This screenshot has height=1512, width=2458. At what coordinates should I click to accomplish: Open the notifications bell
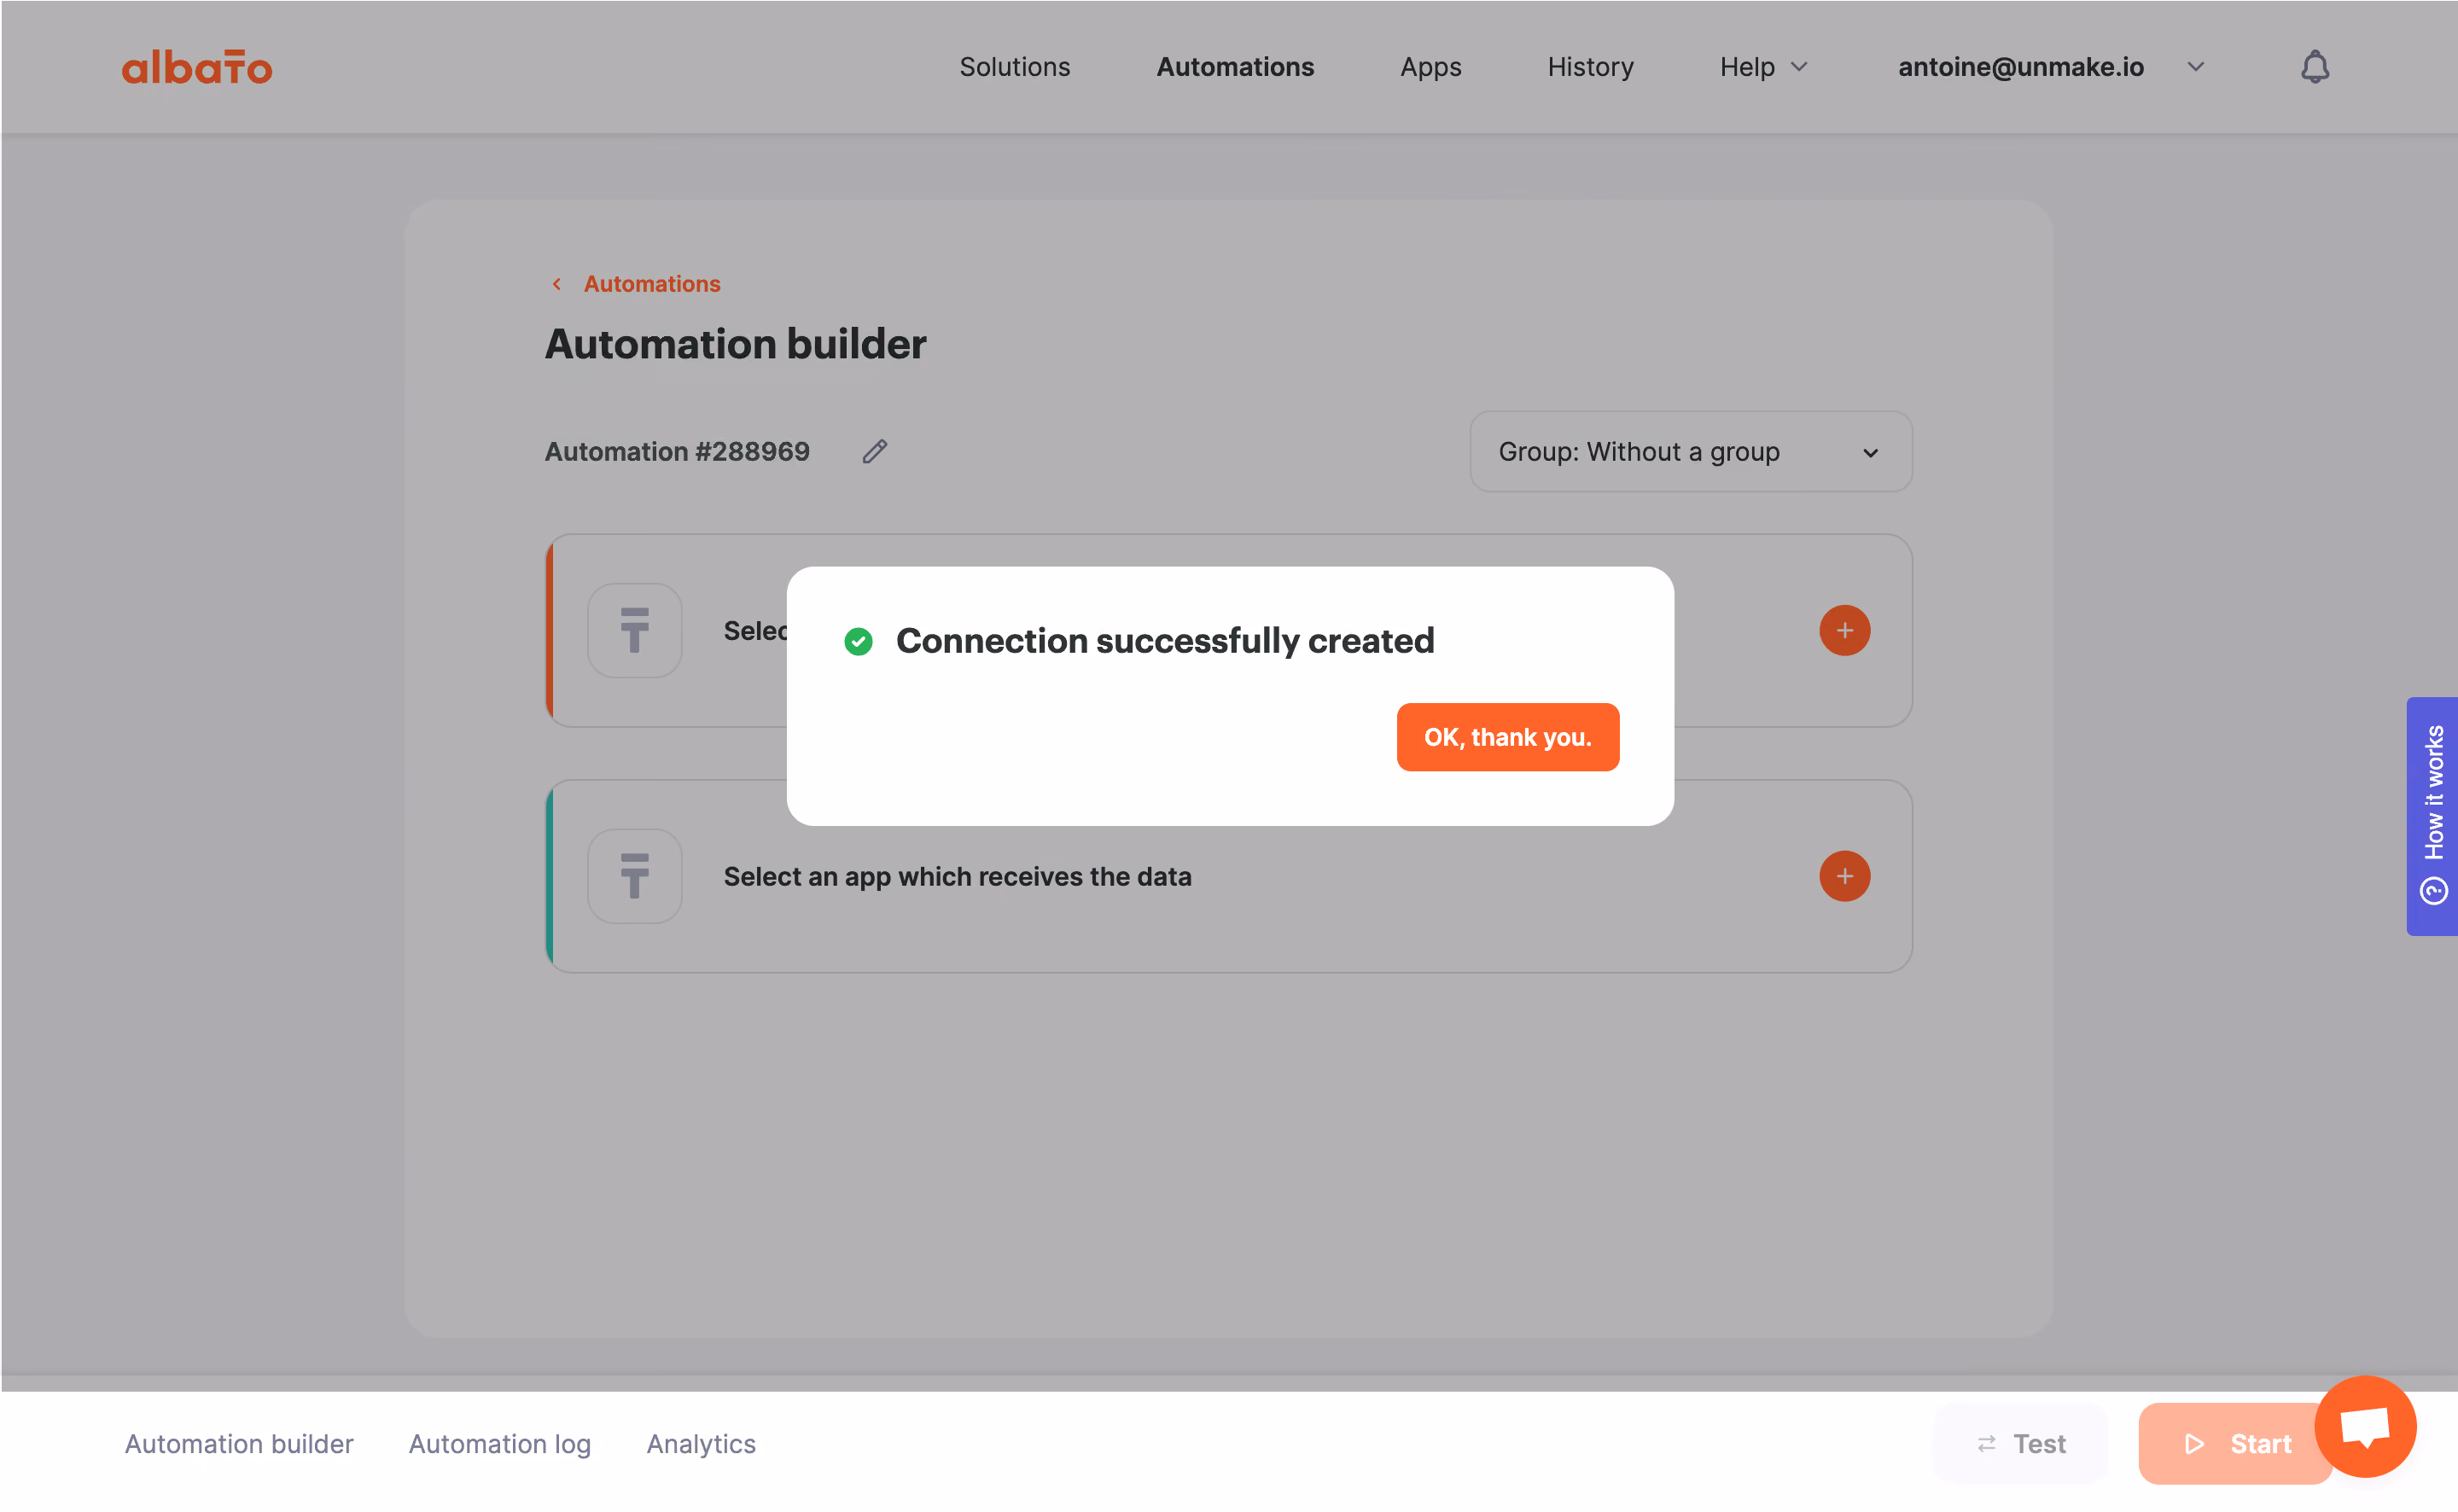tap(2314, 67)
